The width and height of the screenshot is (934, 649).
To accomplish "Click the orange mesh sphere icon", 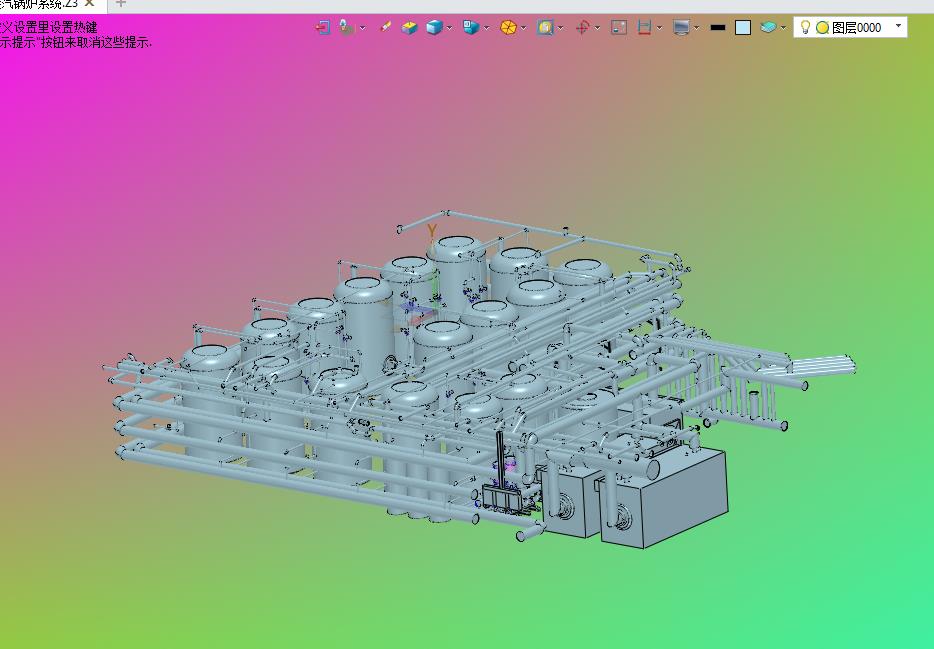I will point(508,27).
